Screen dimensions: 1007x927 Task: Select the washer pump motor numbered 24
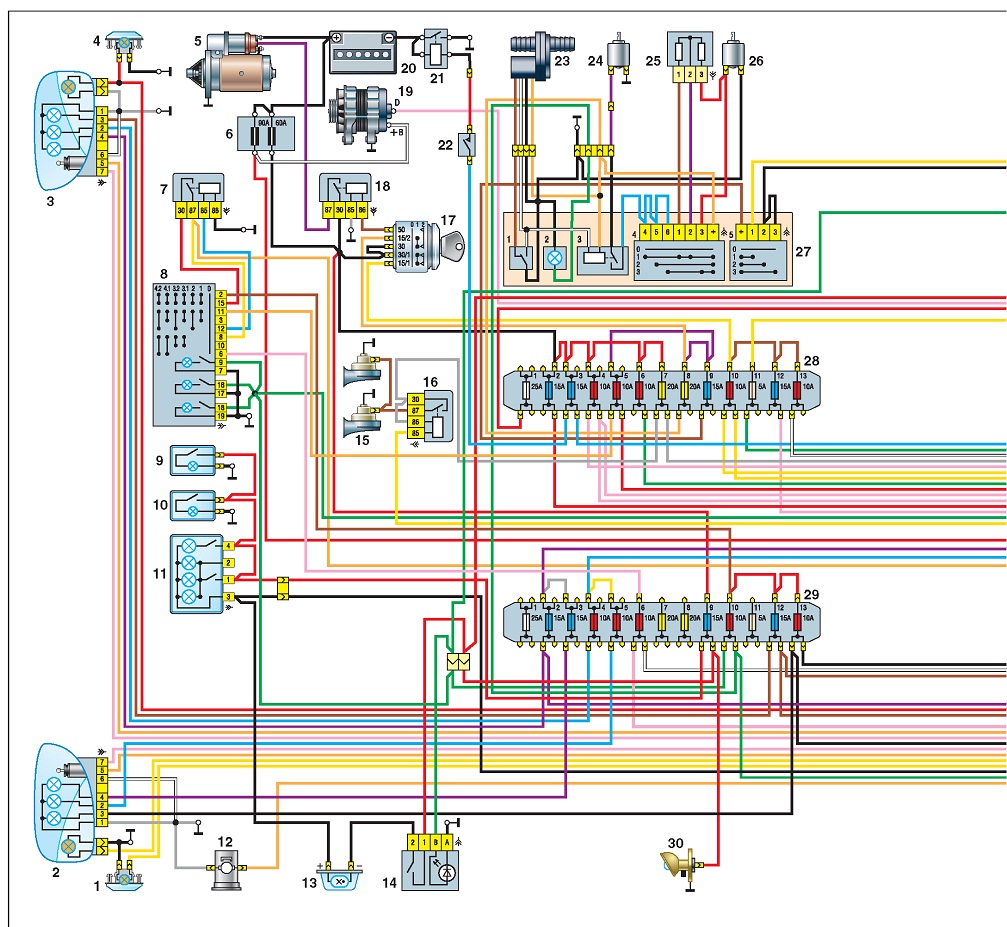click(619, 55)
